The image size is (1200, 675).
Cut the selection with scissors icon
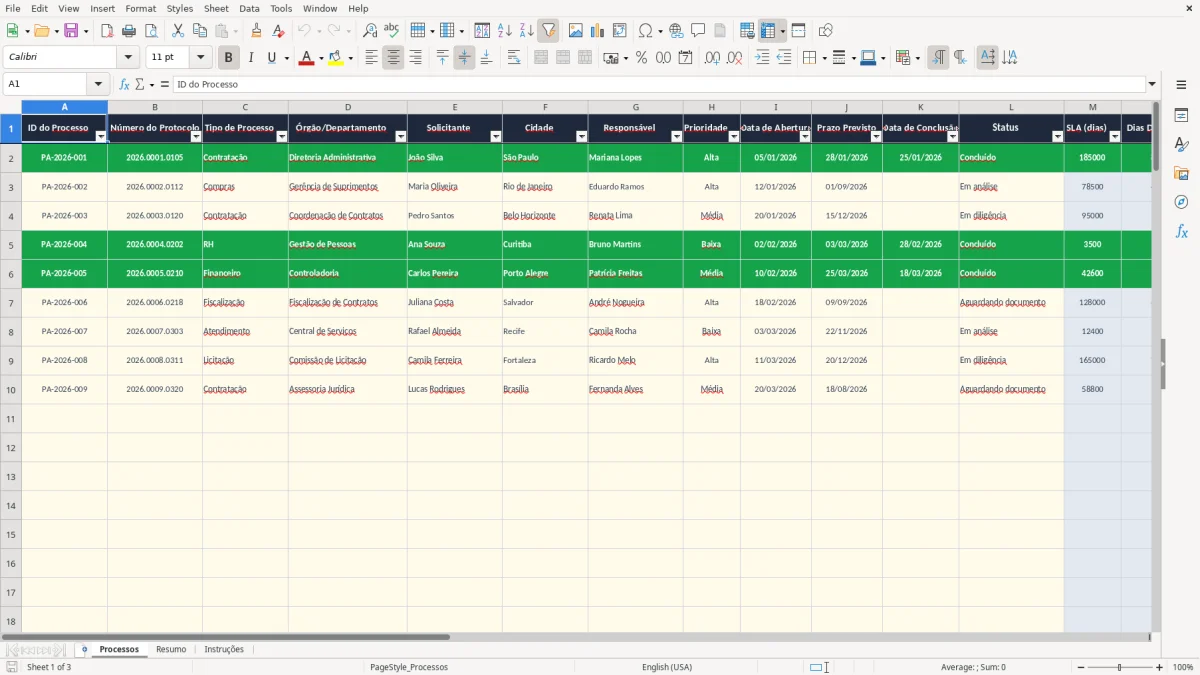click(177, 31)
